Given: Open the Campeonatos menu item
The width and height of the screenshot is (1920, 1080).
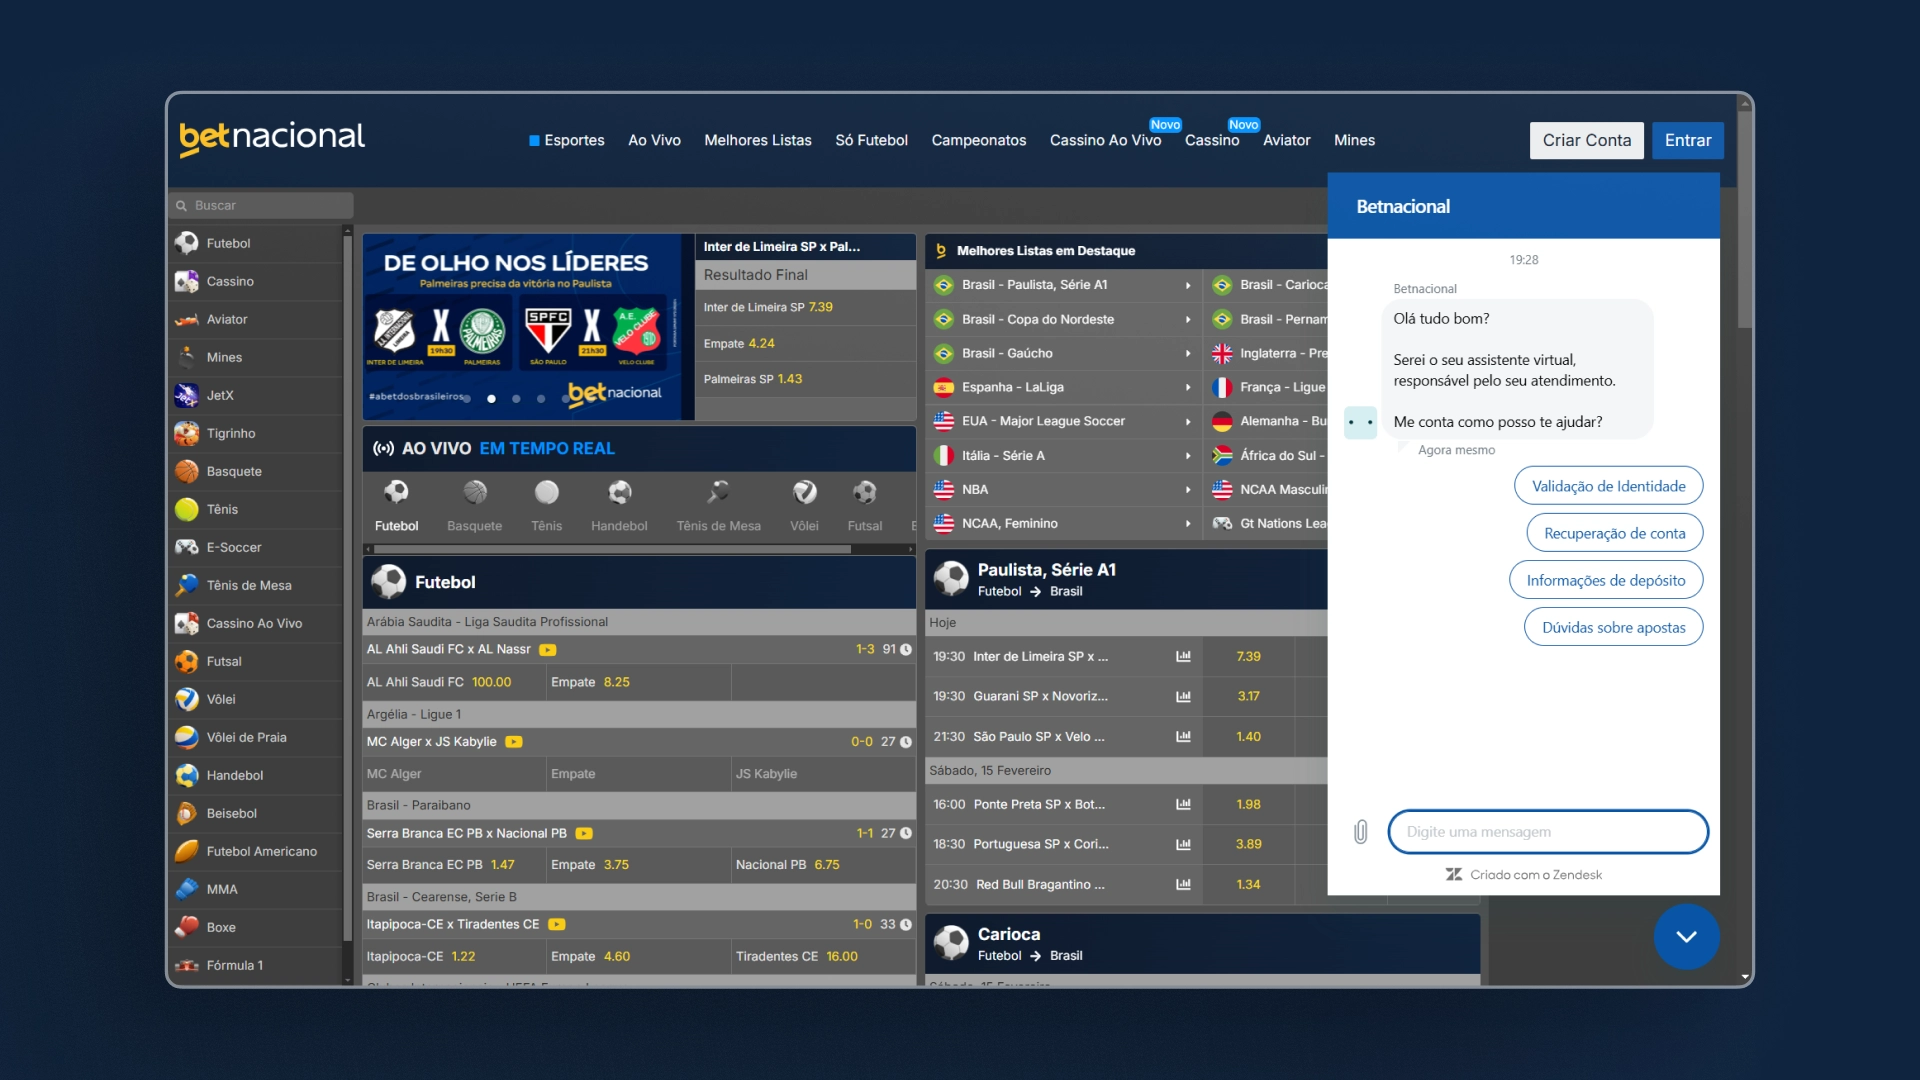Looking at the screenshot, I should [x=978, y=141].
